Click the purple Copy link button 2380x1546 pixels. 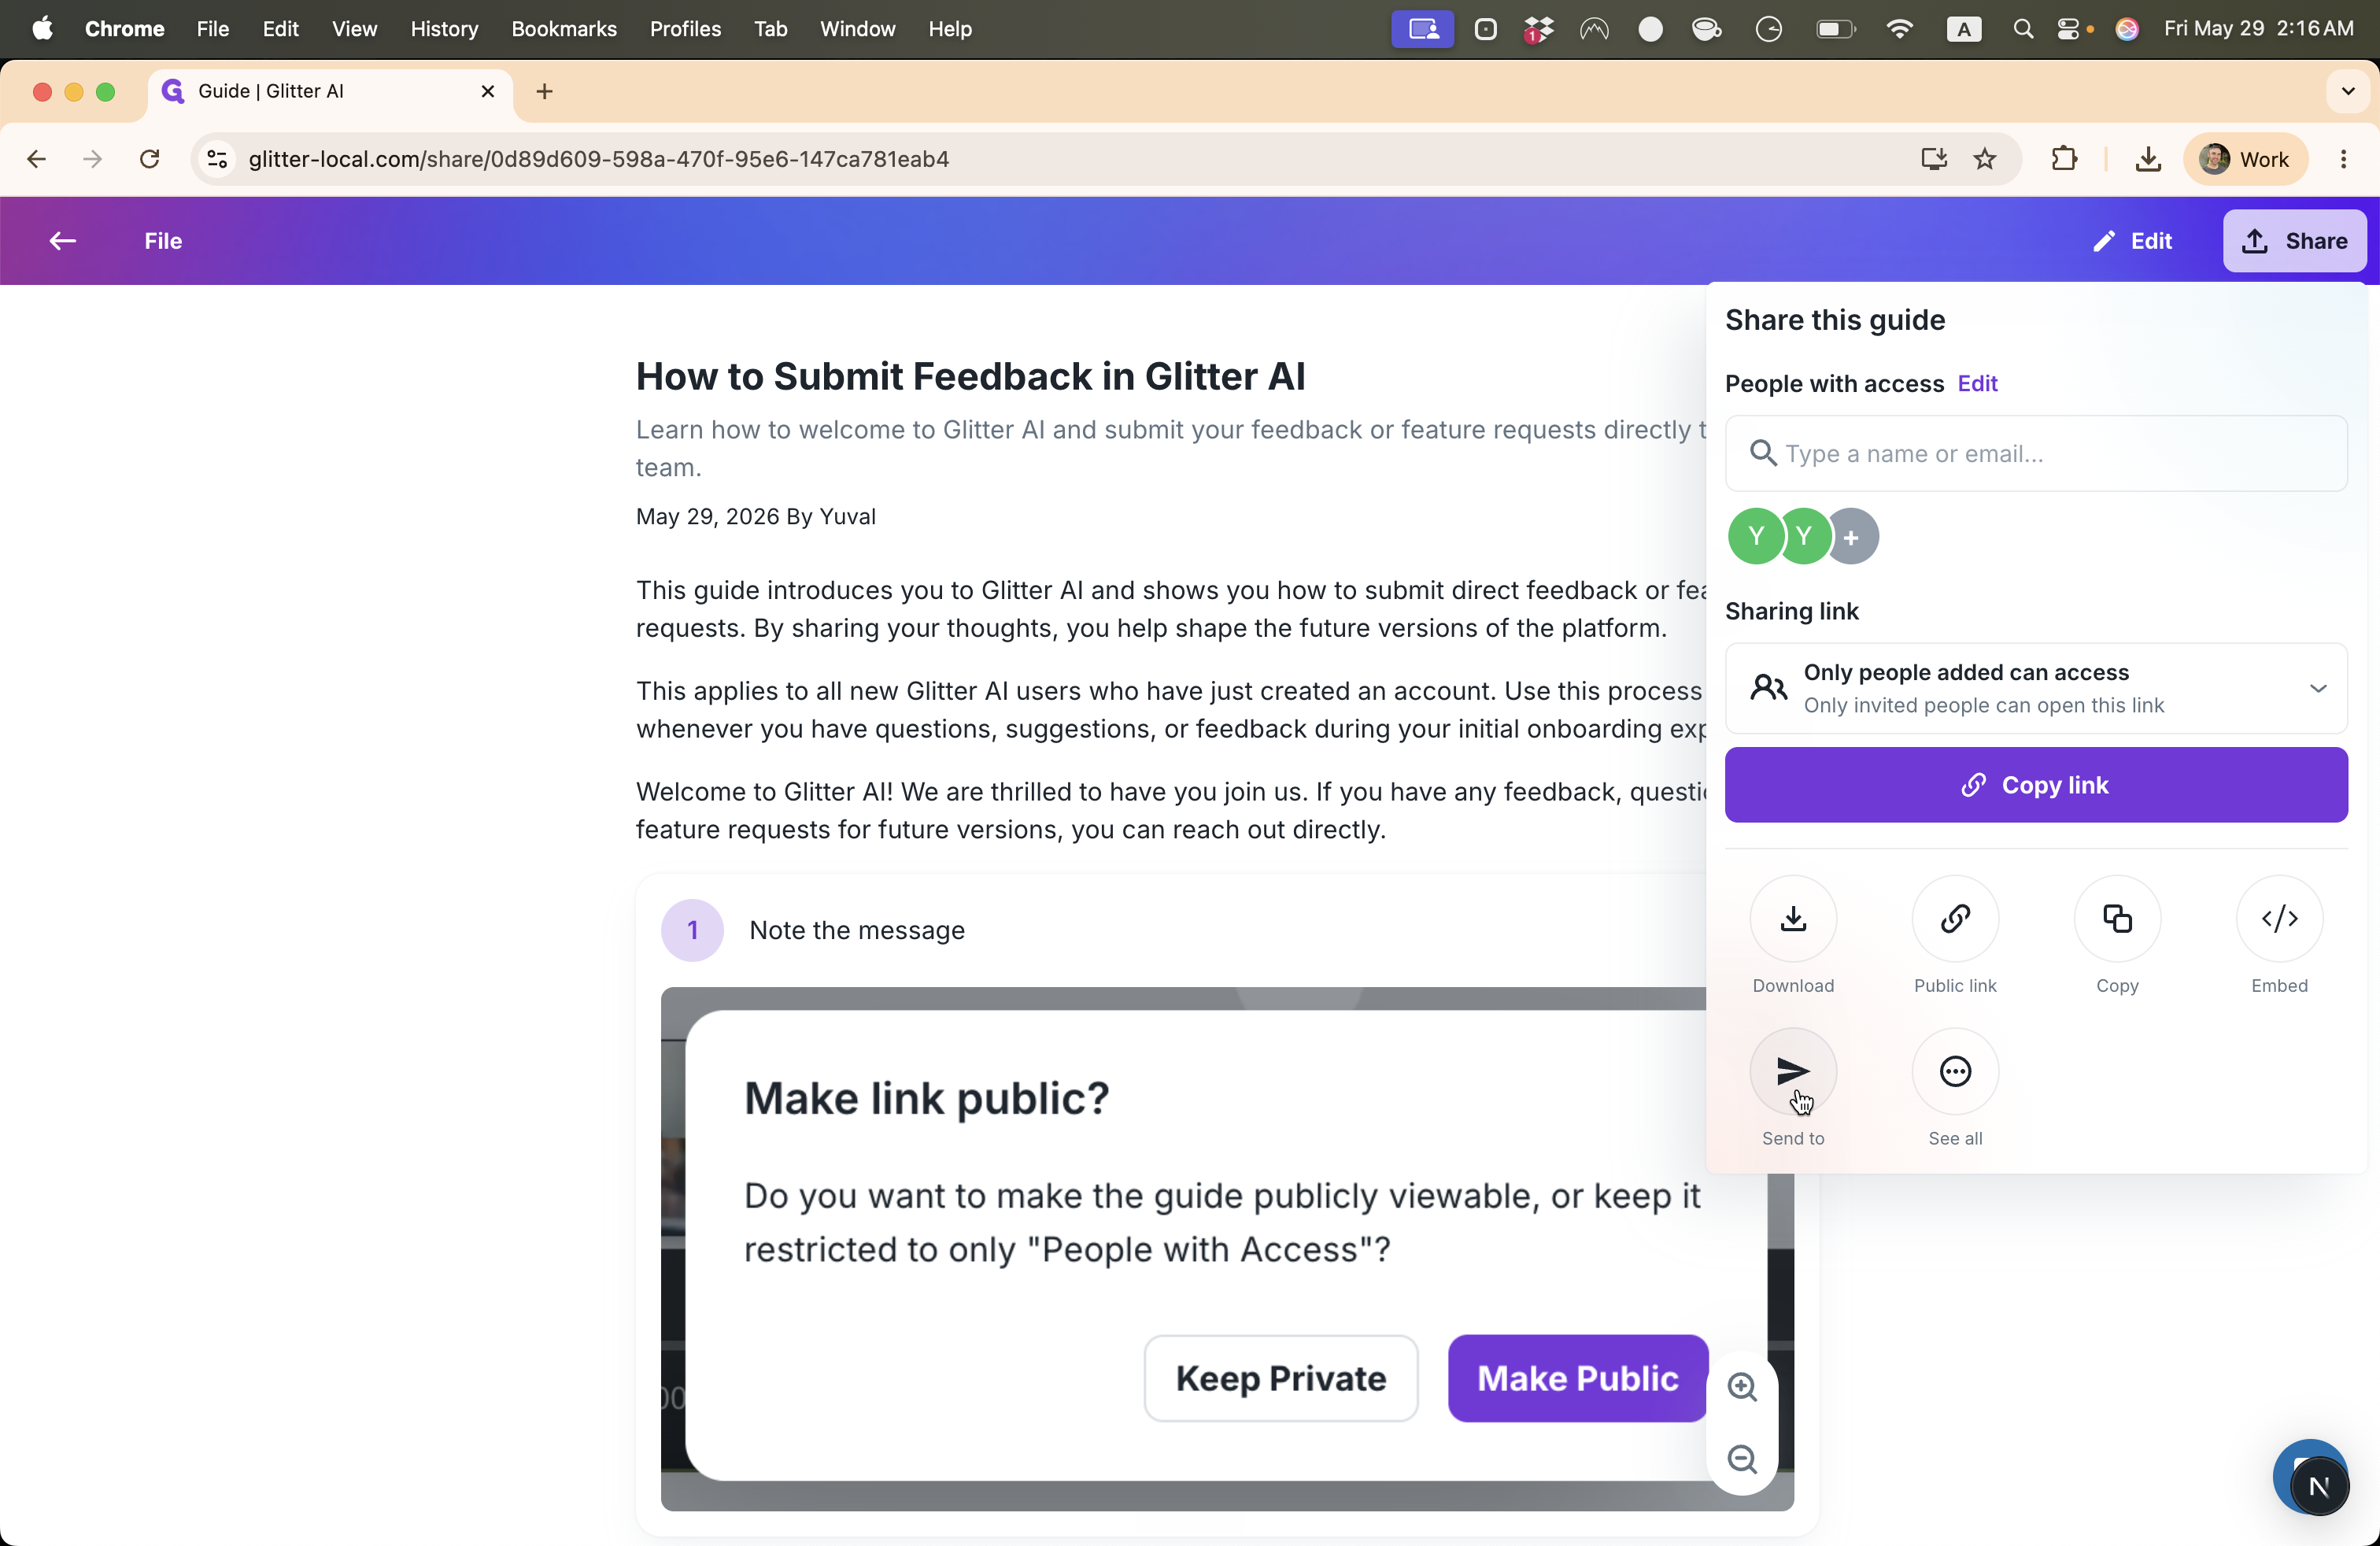(2036, 785)
